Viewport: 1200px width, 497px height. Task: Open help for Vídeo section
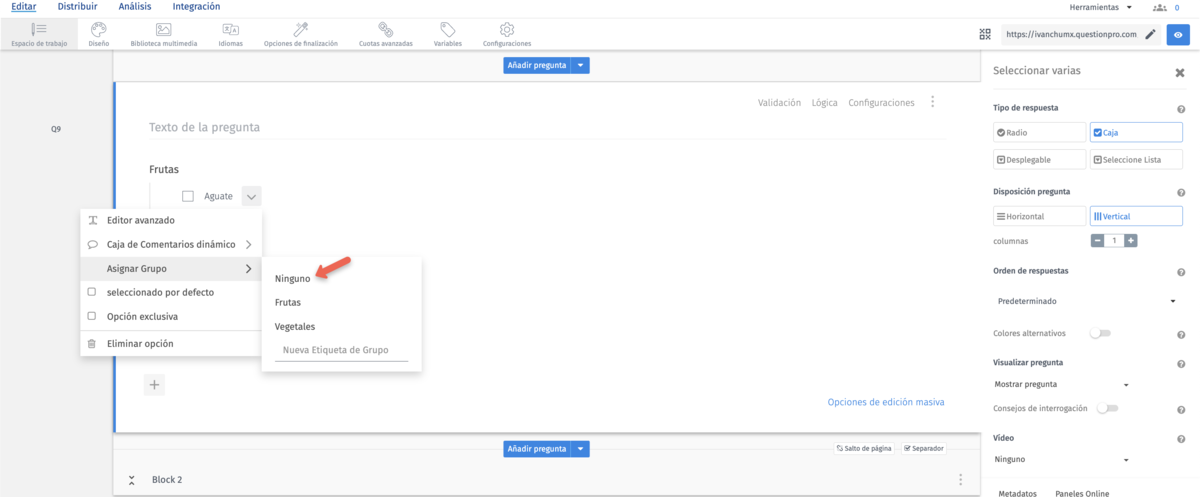pos(1181,439)
